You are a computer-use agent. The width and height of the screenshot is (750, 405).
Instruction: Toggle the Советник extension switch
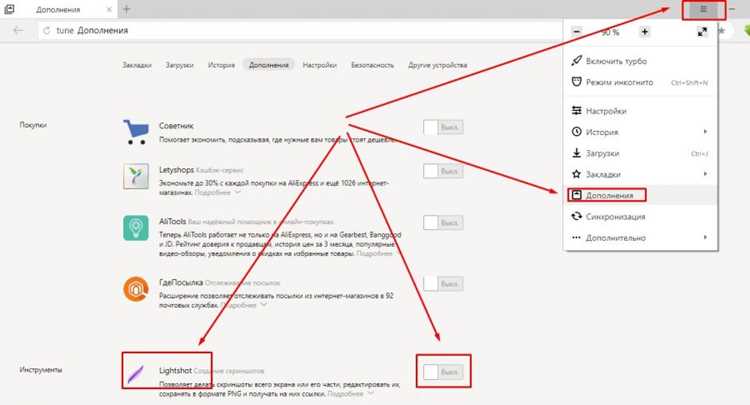tap(443, 127)
